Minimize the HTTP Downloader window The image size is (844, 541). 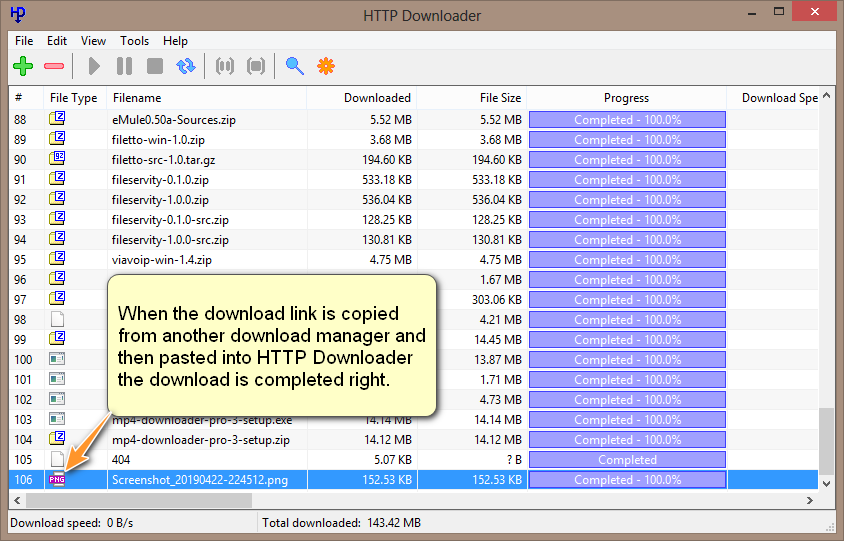coord(752,12)
